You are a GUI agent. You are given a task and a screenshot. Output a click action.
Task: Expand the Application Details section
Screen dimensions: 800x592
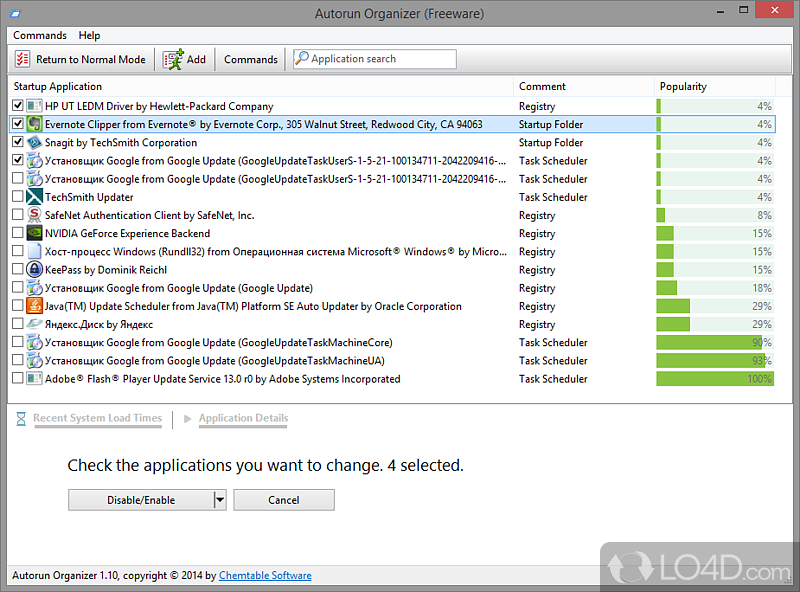tap(242, 419)
